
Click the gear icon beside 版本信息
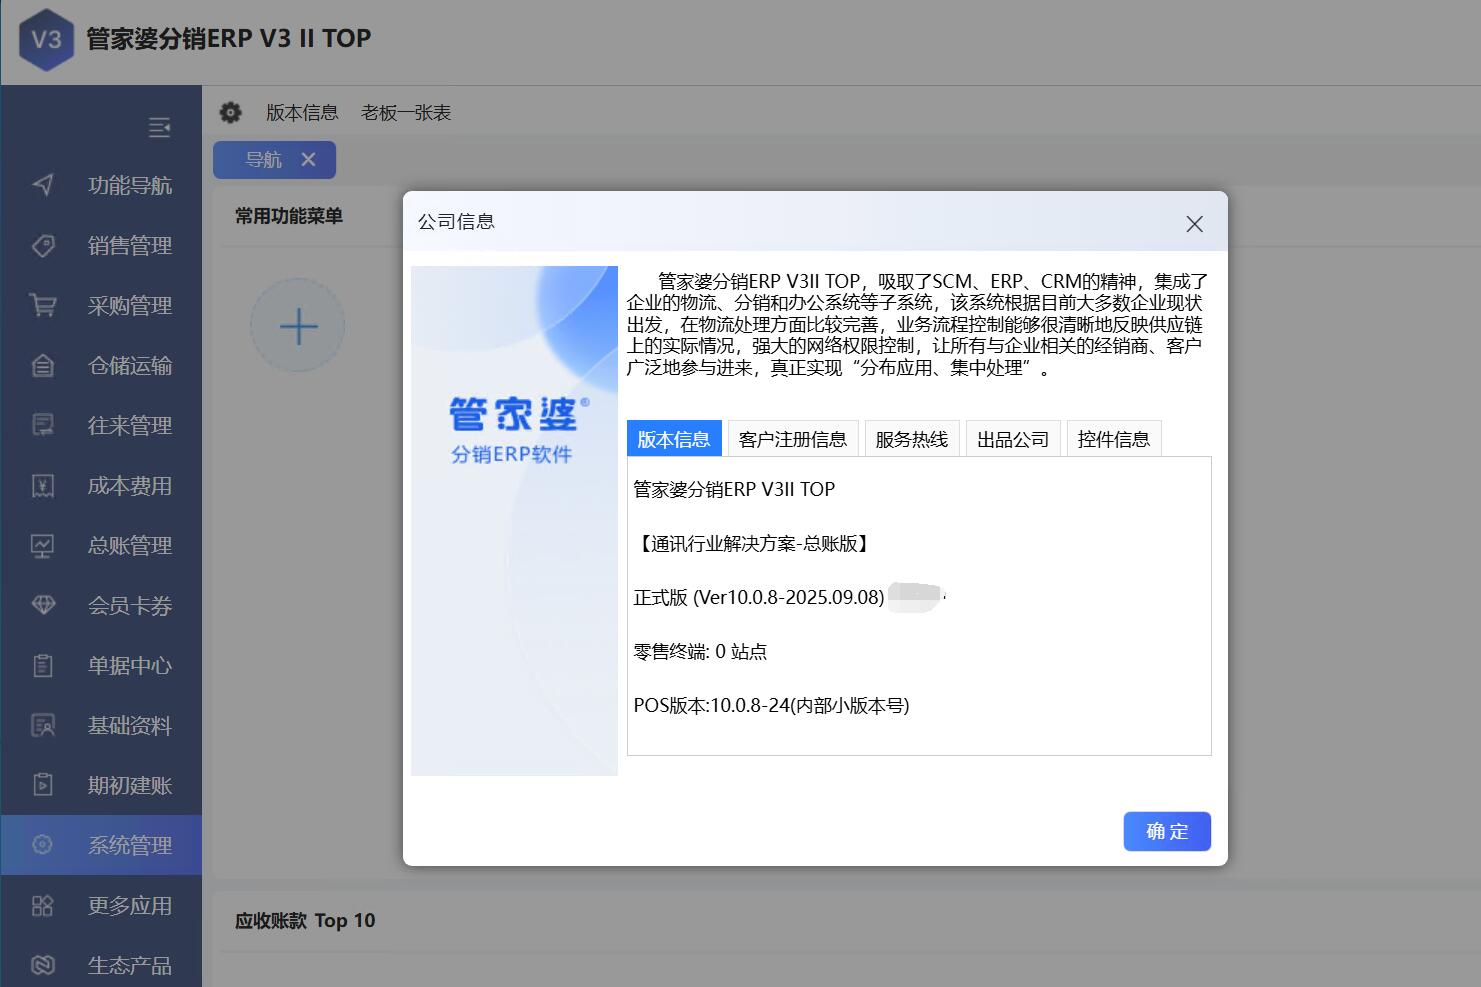tap(231, 112)
